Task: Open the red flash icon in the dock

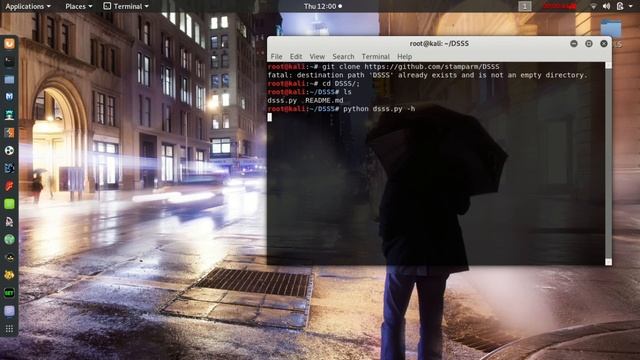Action: pos(9,186)
